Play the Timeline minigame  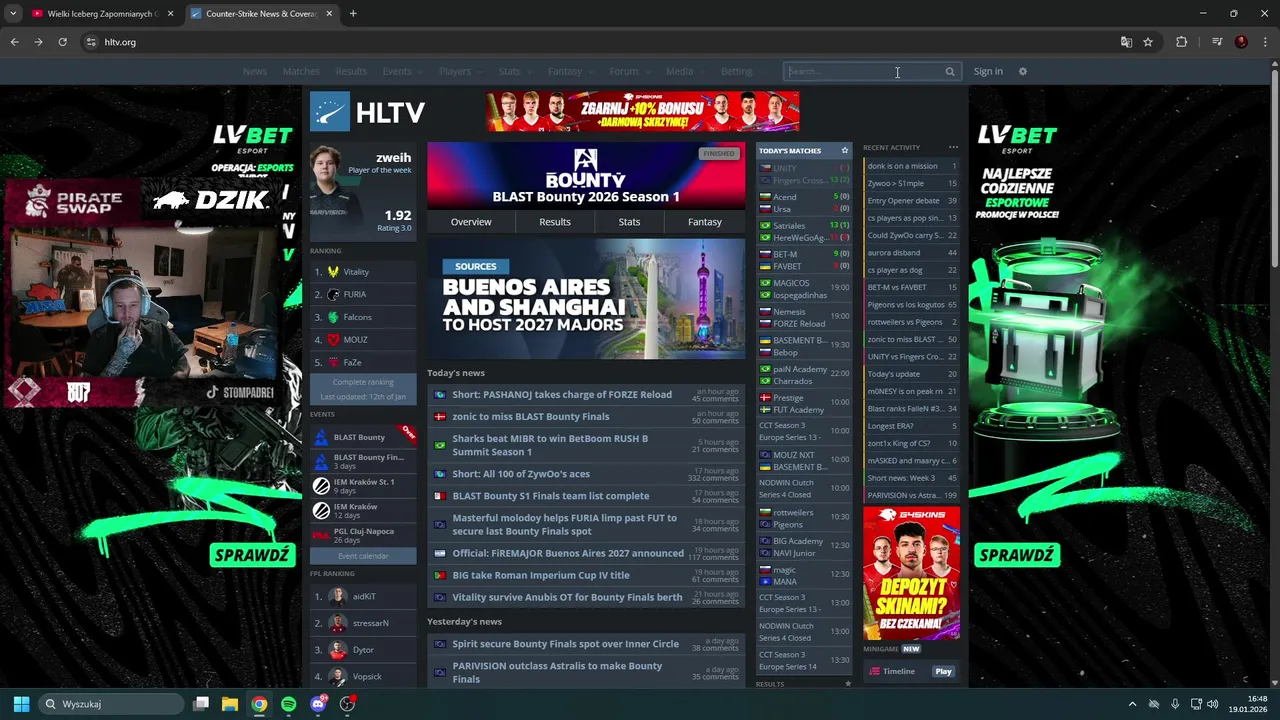point(943,672)
